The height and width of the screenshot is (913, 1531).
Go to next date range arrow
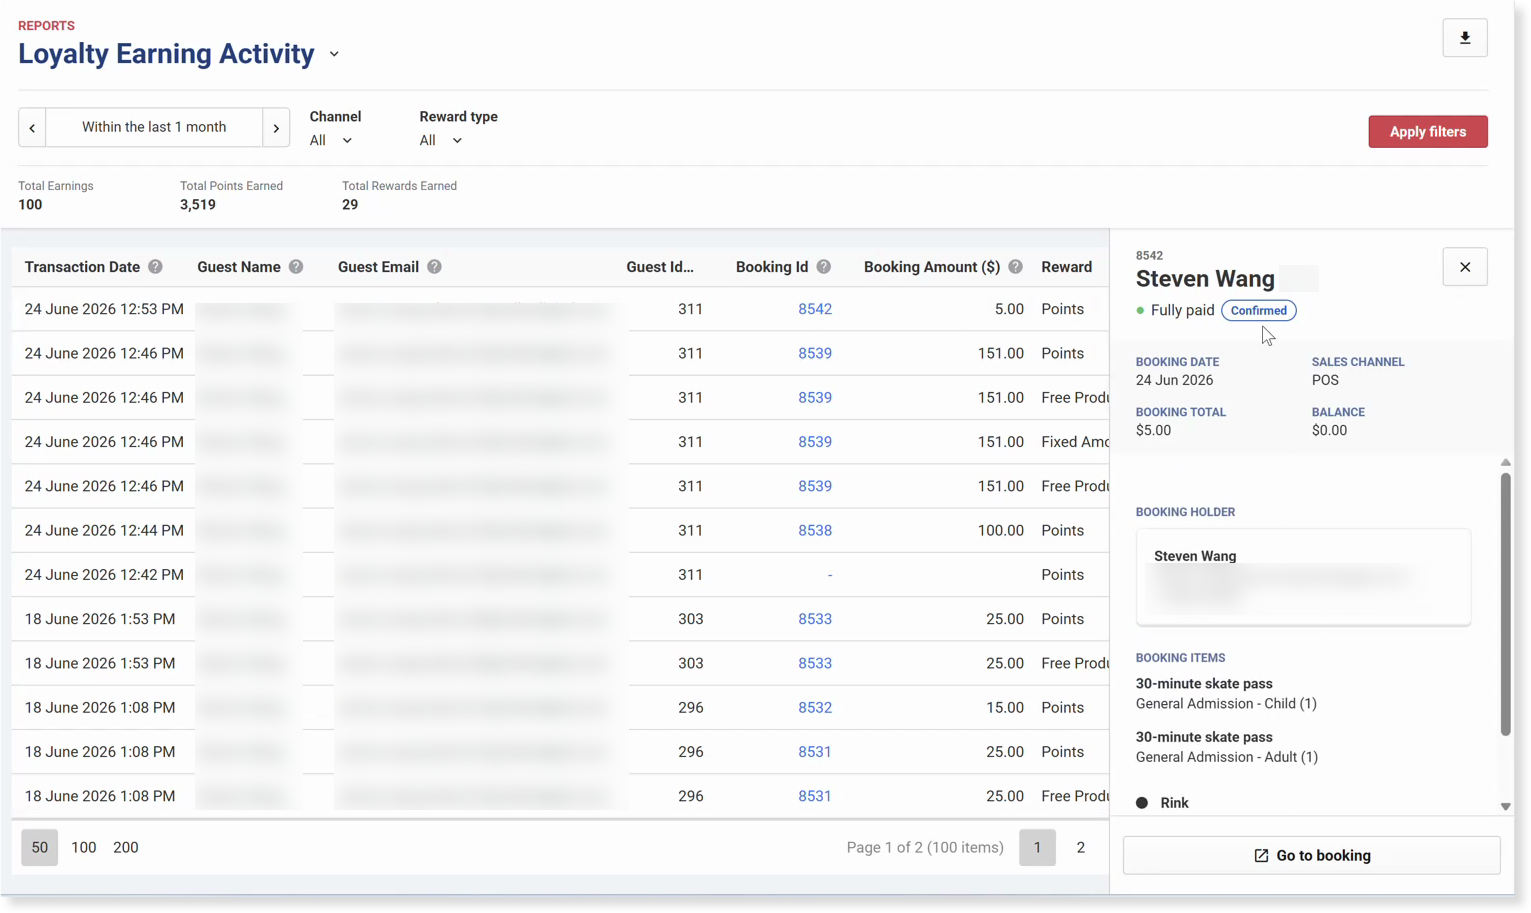pyautogui.click(x=276, y=128)
